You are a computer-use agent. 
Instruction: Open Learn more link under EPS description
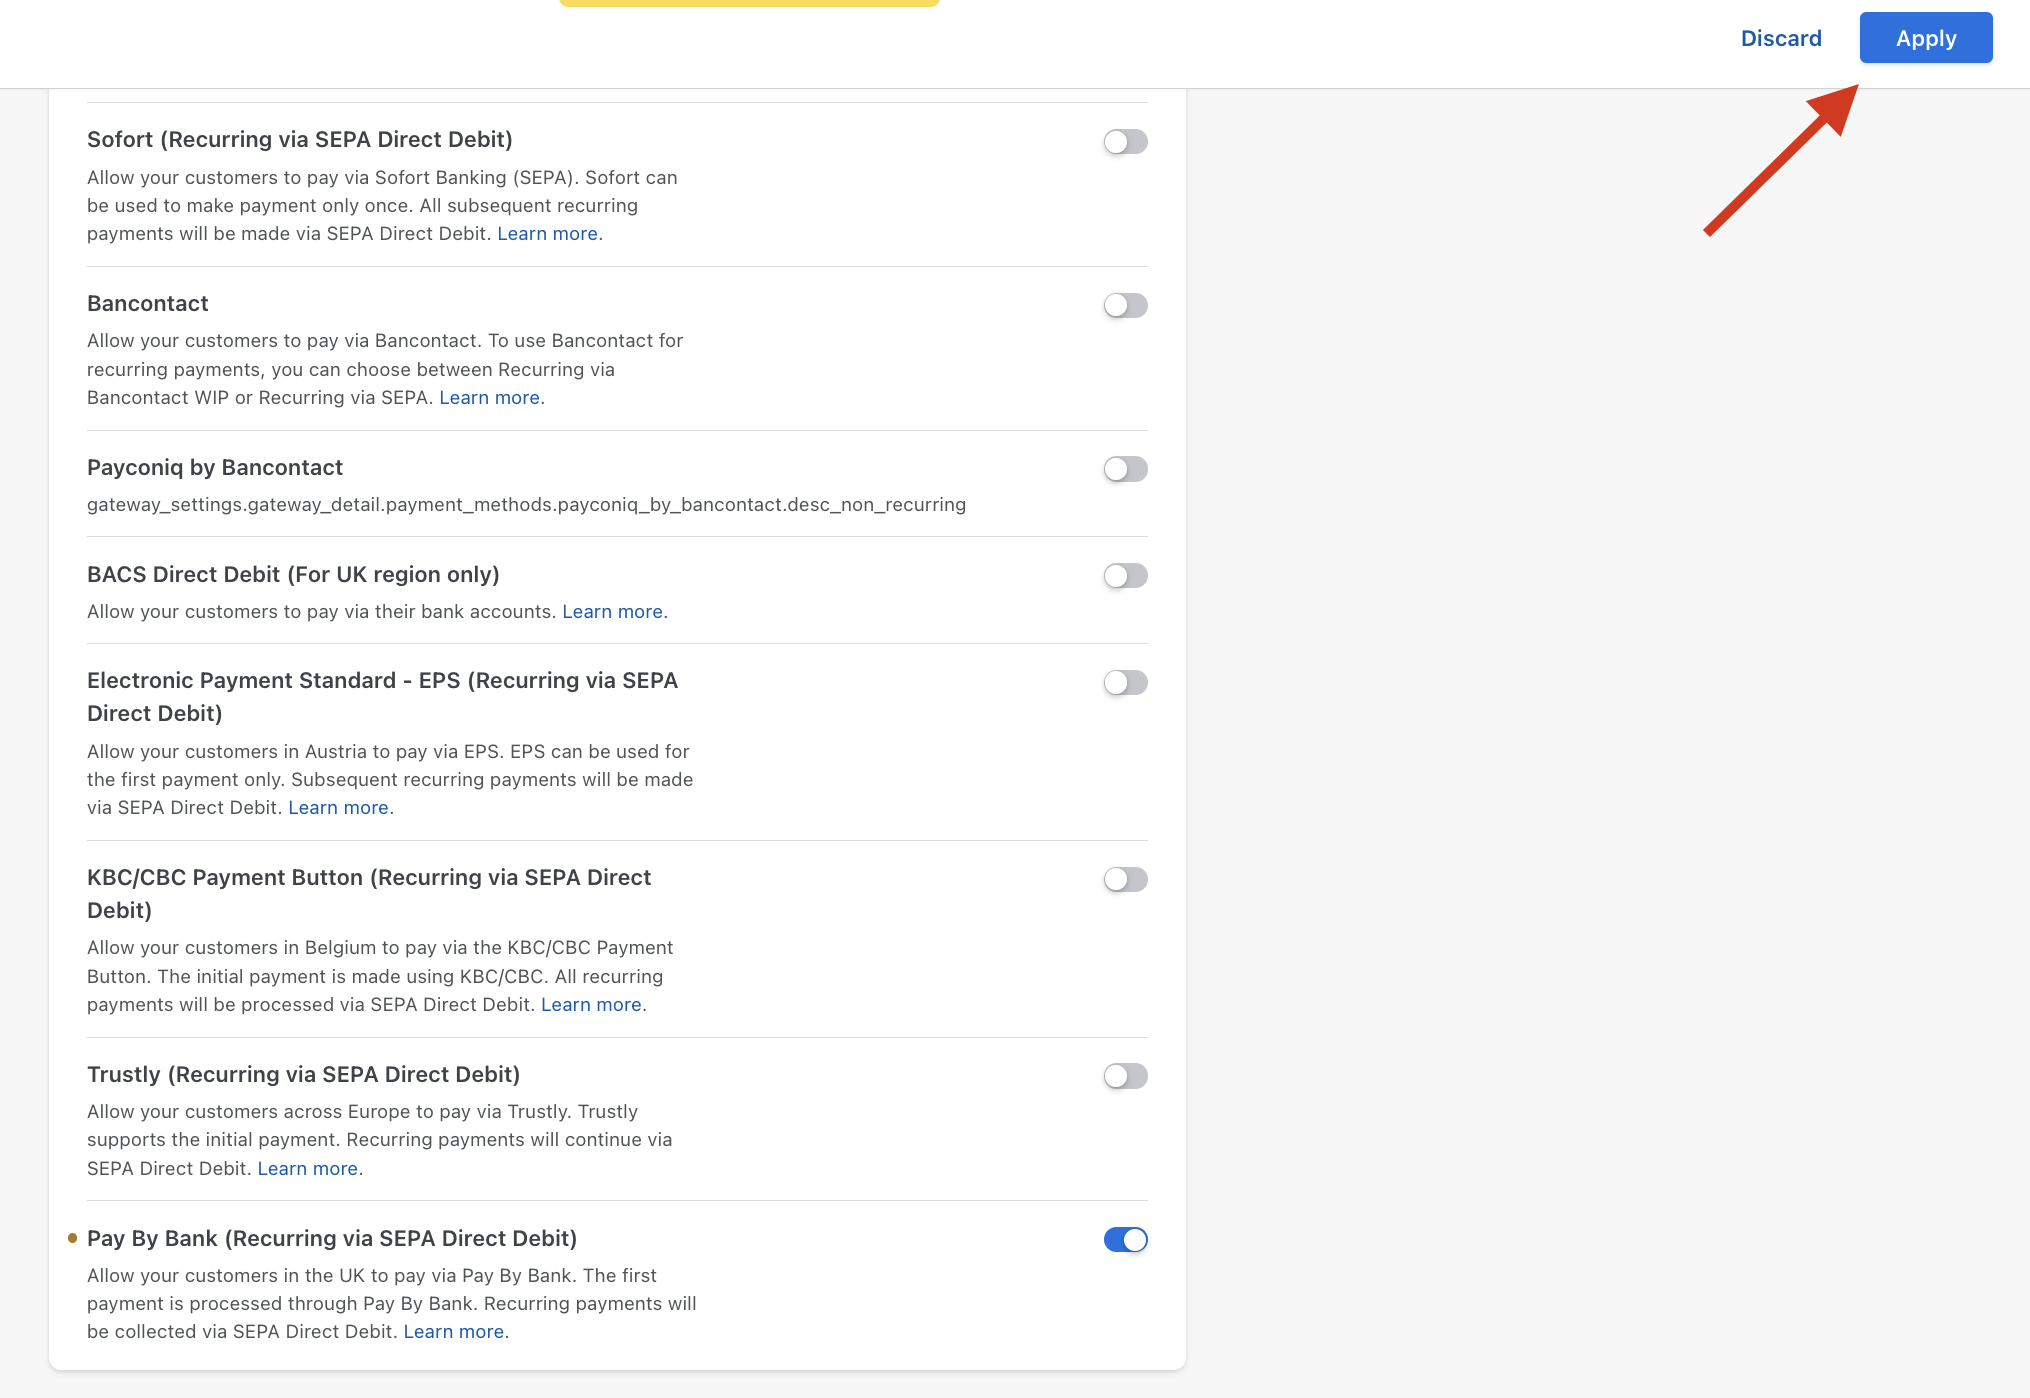click(x=338, y=808)
